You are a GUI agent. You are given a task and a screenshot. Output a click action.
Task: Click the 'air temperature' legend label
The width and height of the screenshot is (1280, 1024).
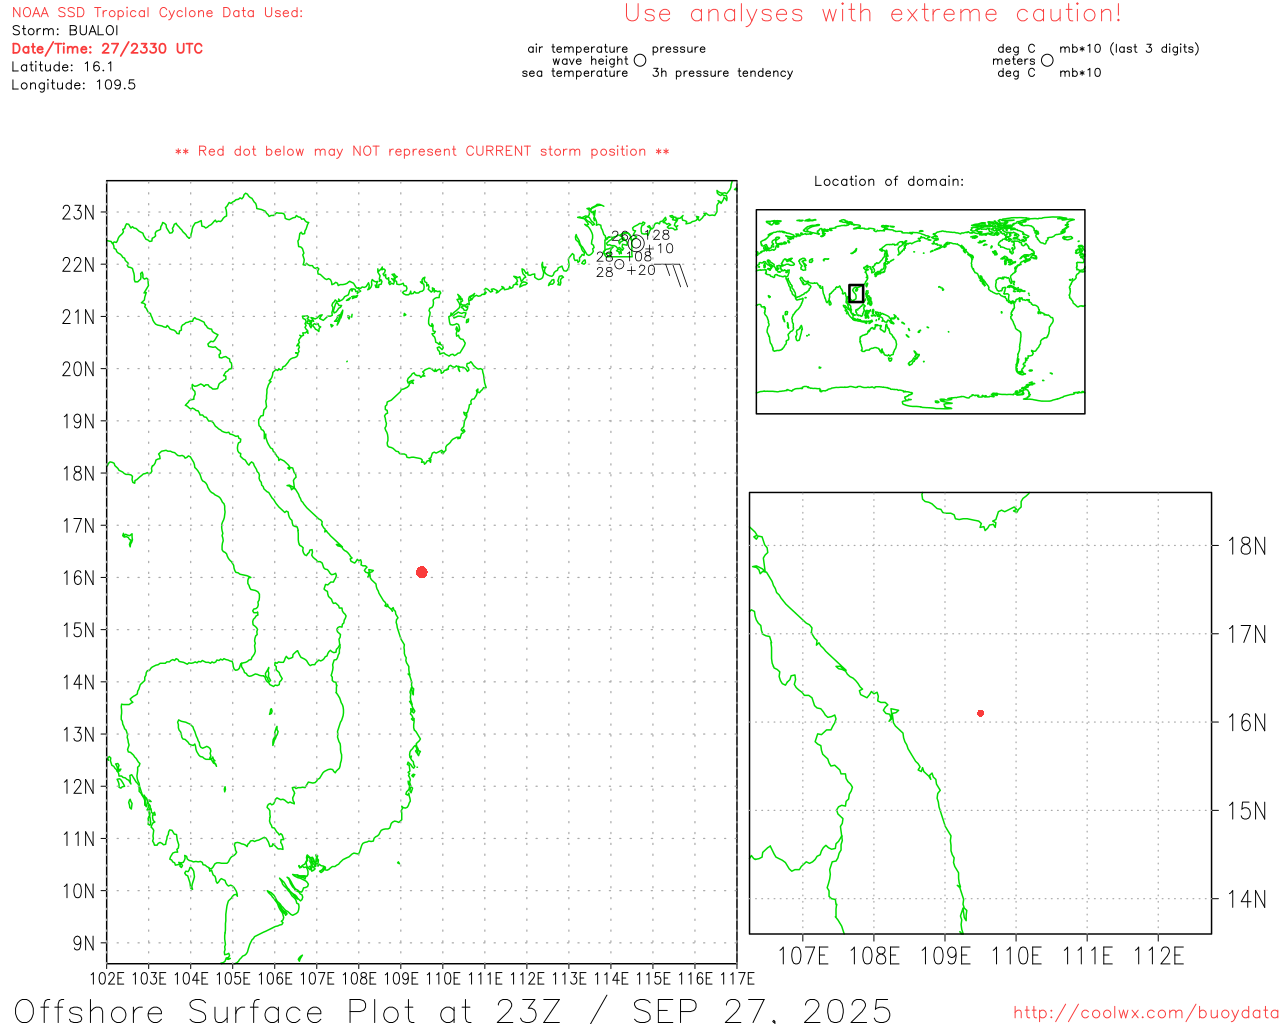pyautogui.click(x=578, y=48)
